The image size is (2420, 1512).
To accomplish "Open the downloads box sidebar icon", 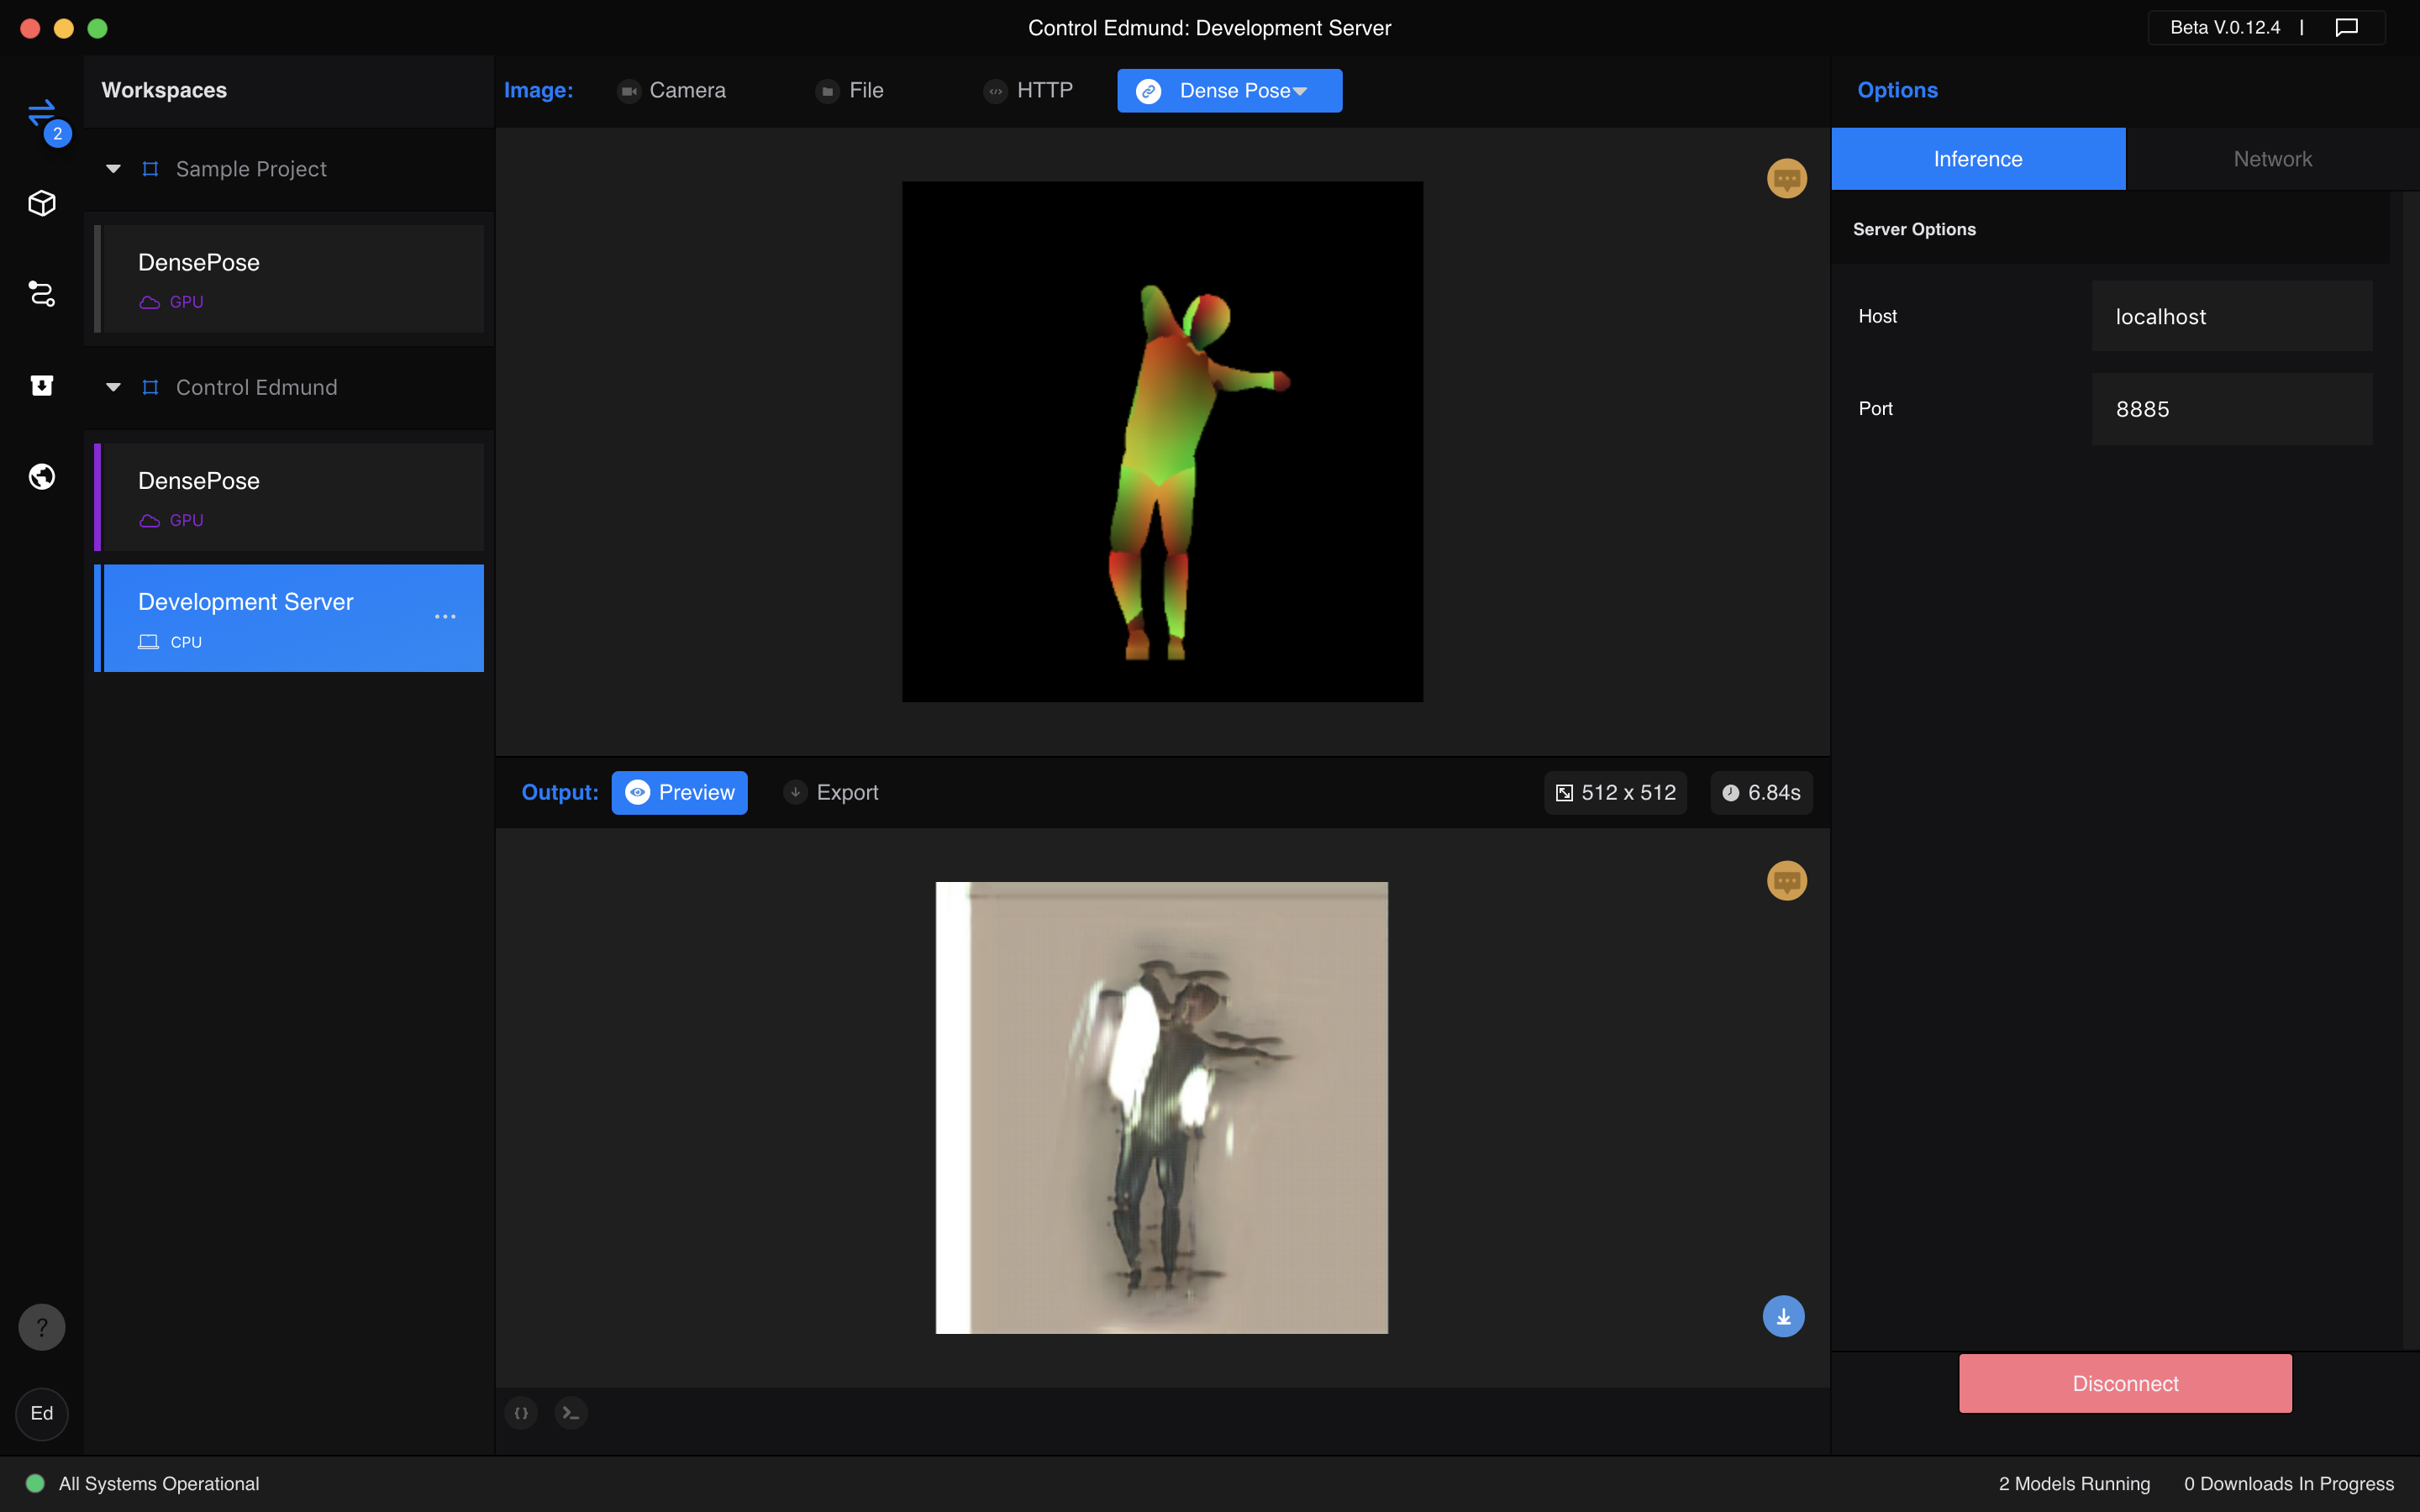I will pyautogui.click(x=41, y=385).
